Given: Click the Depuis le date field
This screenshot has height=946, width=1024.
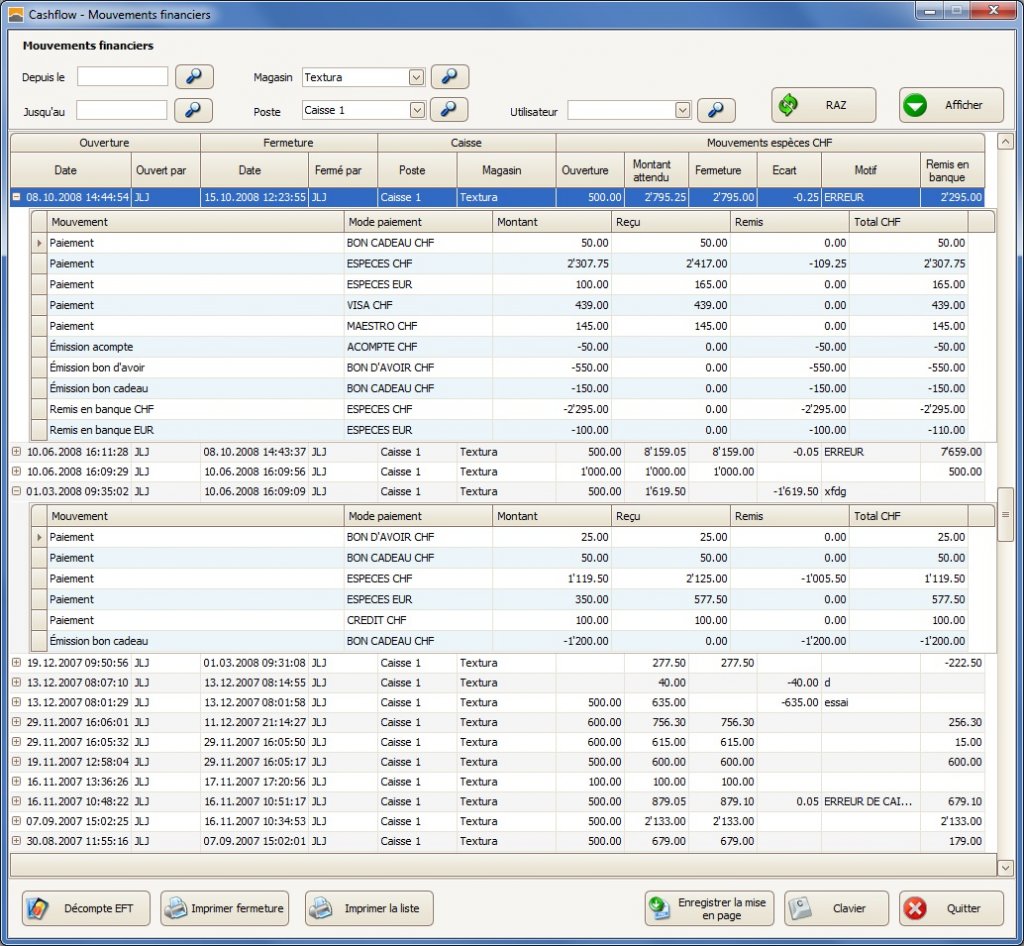Looking at the screenshot, I should [123, 77].
